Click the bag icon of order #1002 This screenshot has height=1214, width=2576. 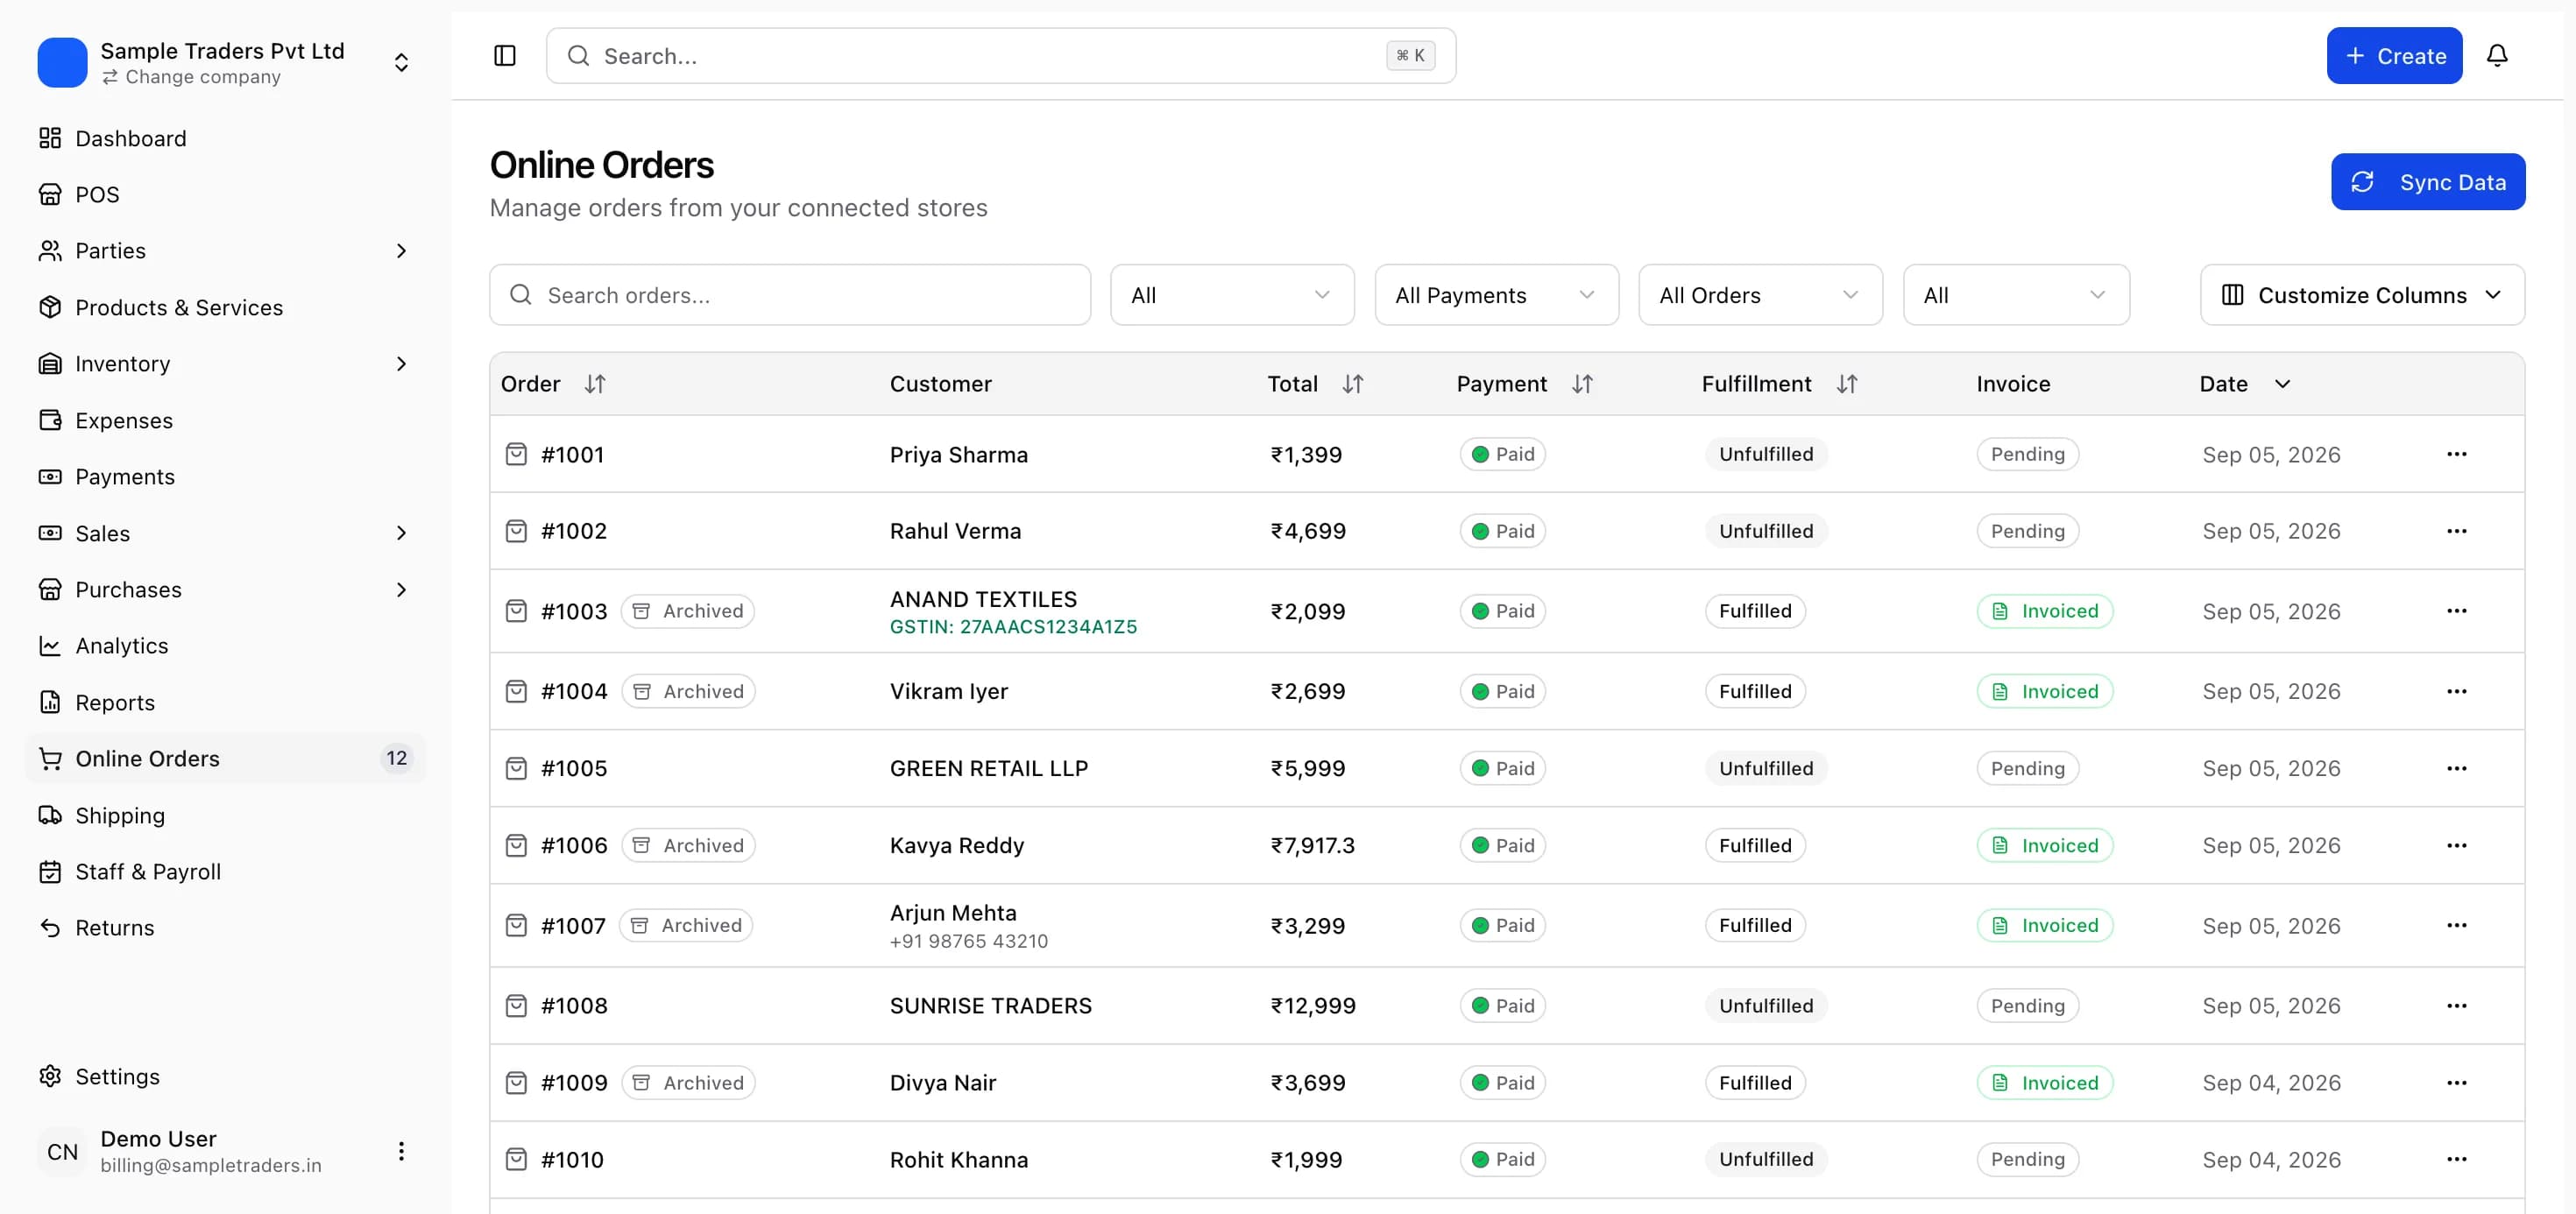[516, 531]
